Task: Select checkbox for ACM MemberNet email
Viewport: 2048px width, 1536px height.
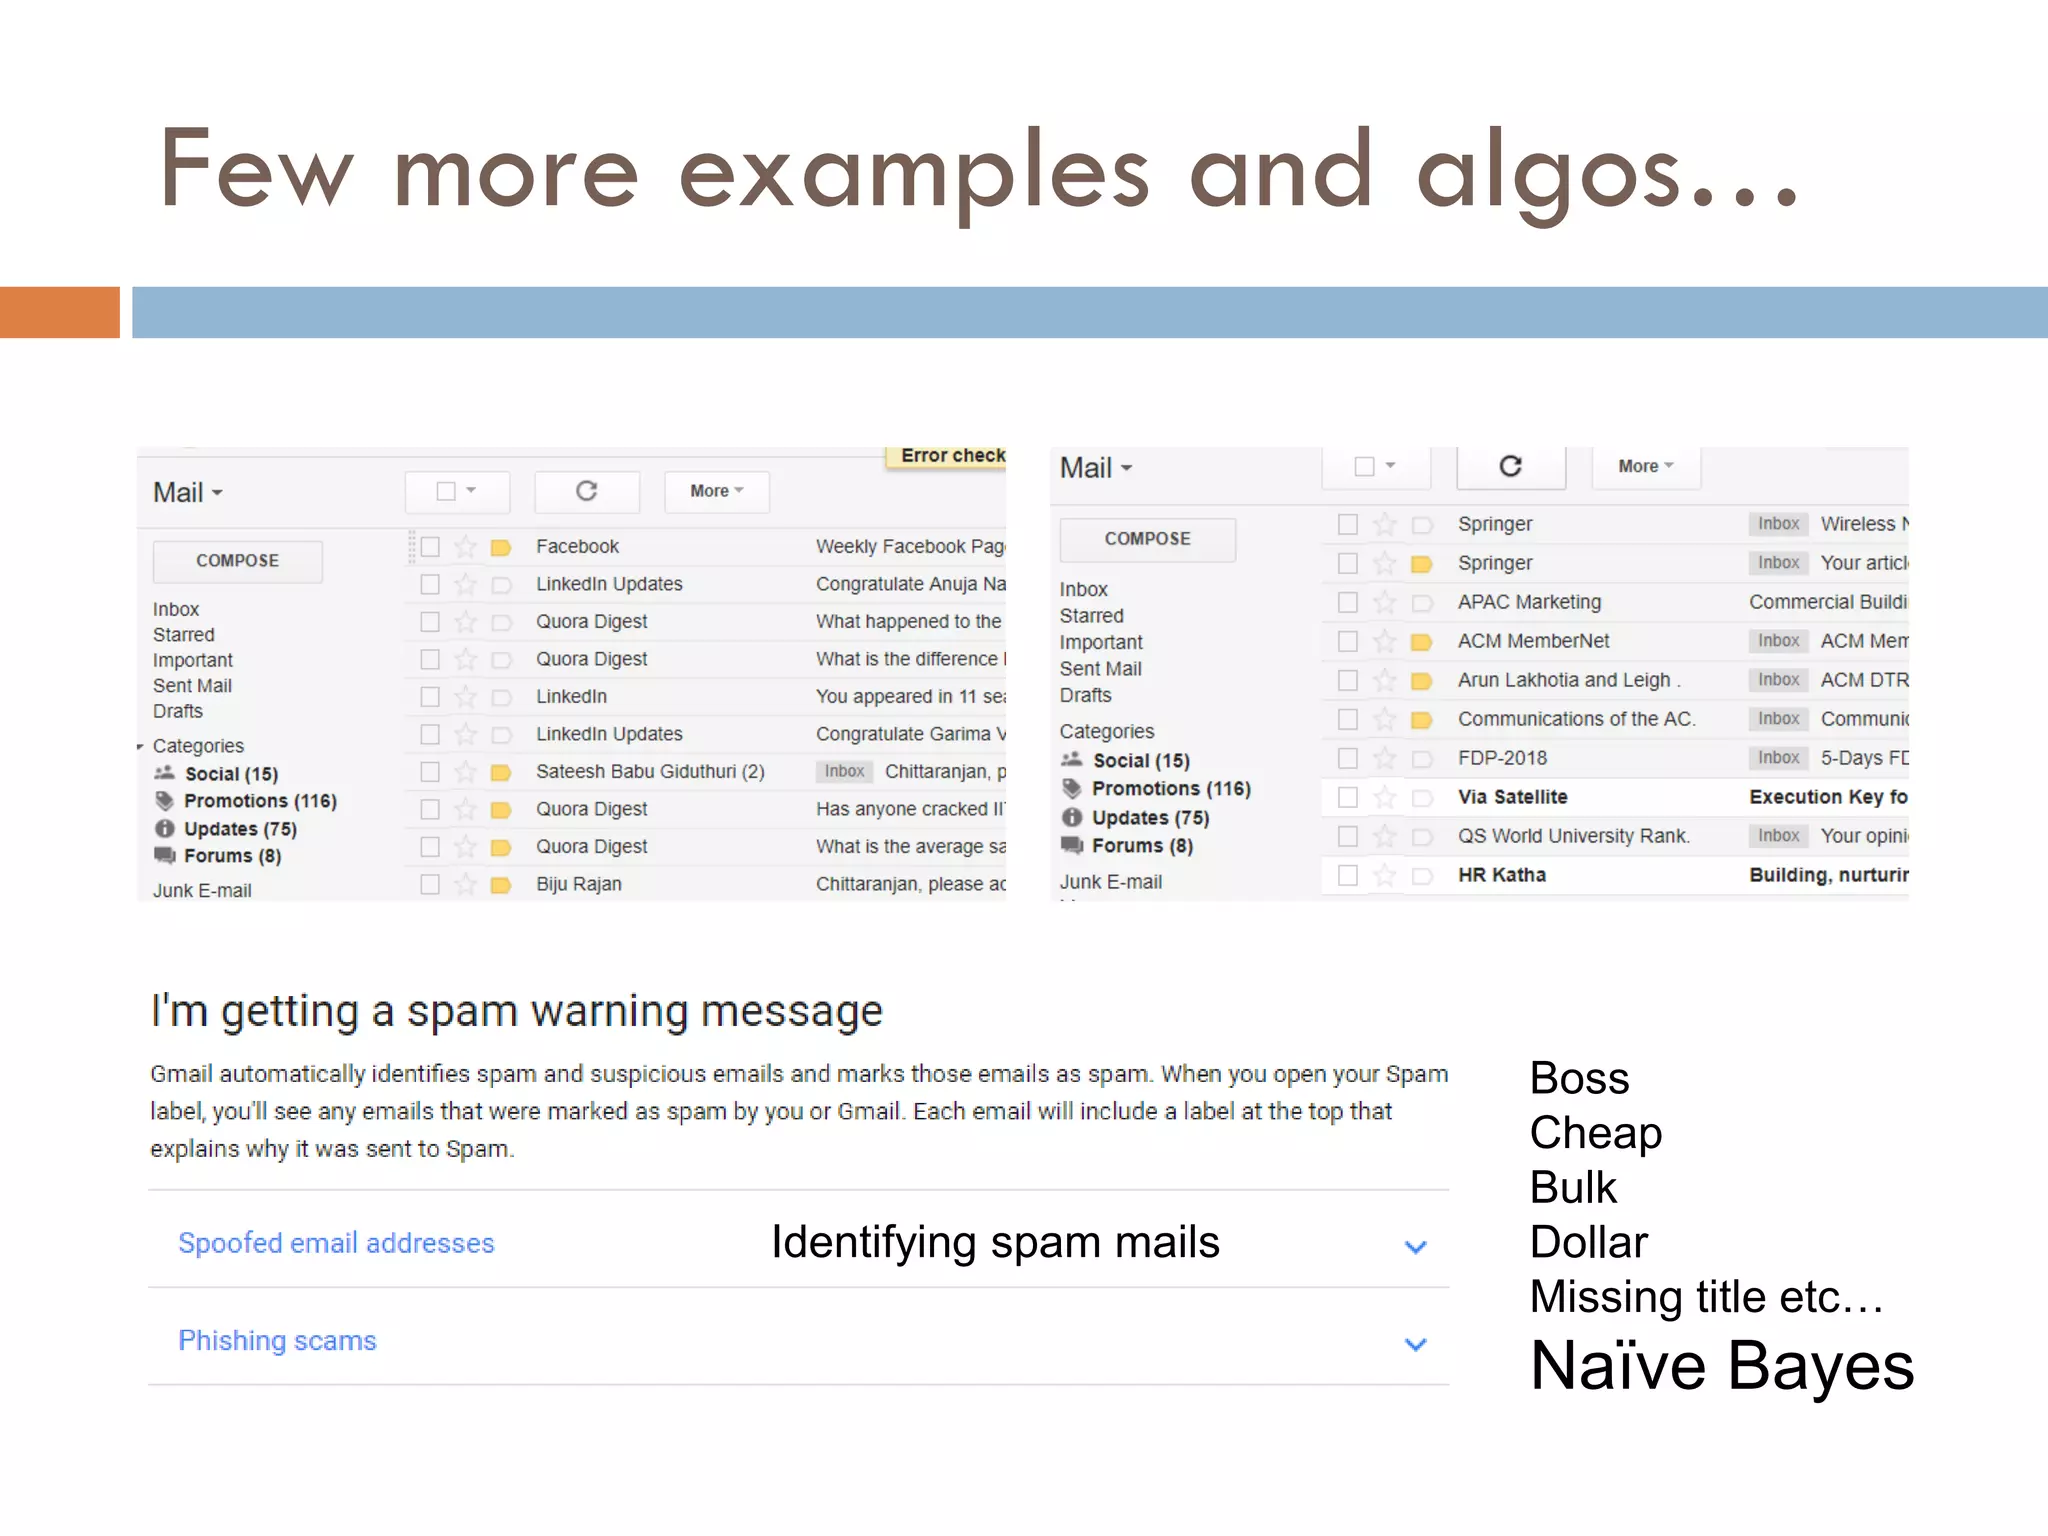Action: pyautogui.click(x=1348, y=641)
